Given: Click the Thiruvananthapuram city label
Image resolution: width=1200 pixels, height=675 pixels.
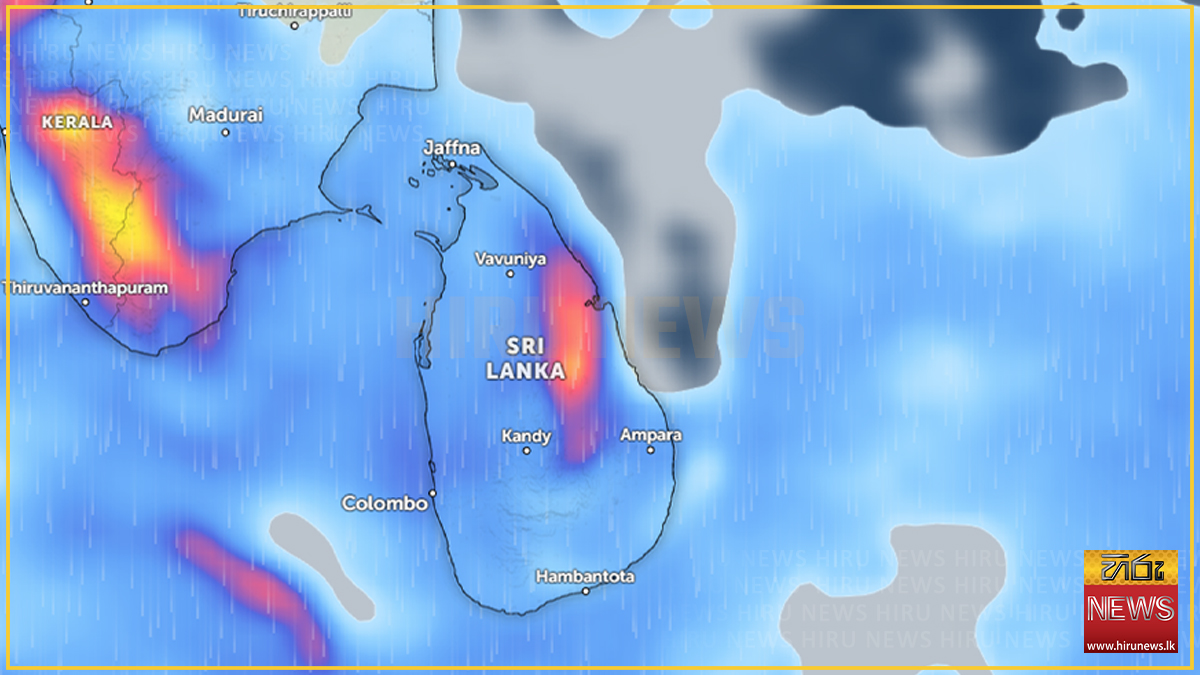Looking at the screenshot, I should tap(85, 287).
